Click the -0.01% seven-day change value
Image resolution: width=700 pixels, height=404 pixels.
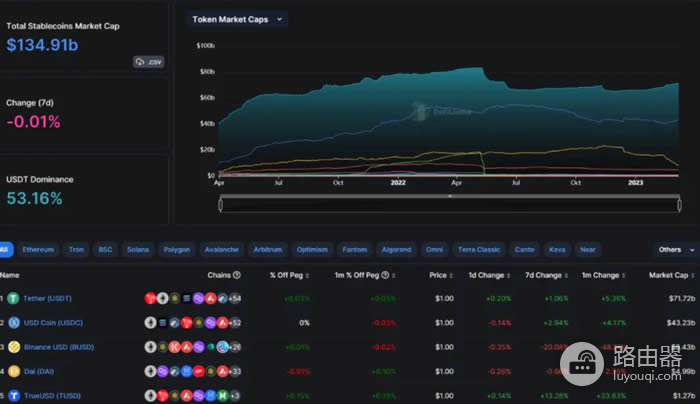click(33, 121)
